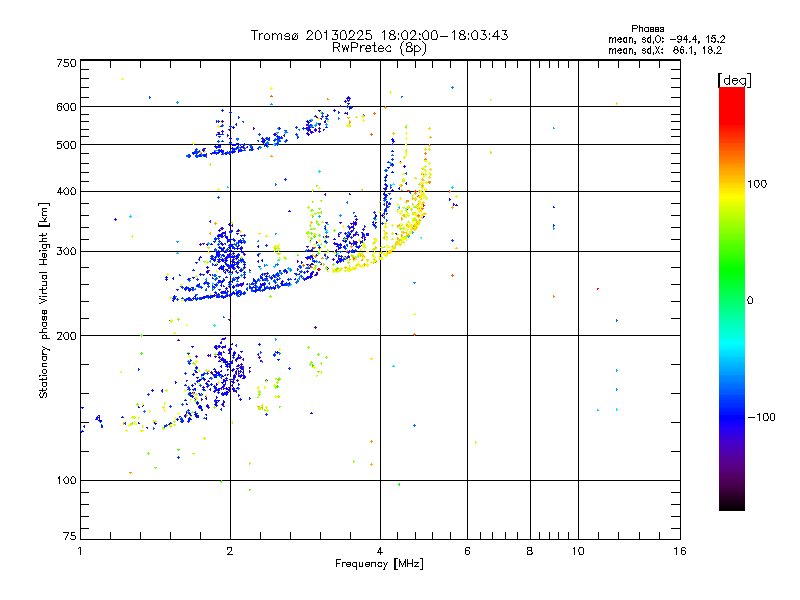
Task: Click y-axis tick label '600'
Action: pos(66,107)
